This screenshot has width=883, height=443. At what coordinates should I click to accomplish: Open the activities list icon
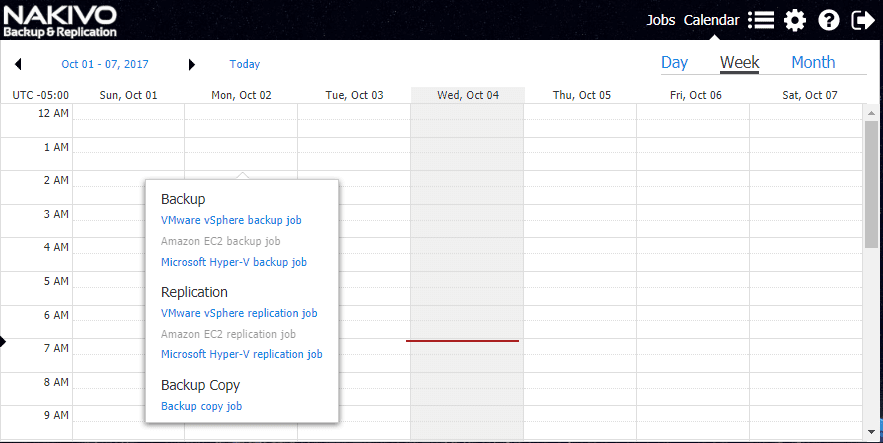pos(761,21)
